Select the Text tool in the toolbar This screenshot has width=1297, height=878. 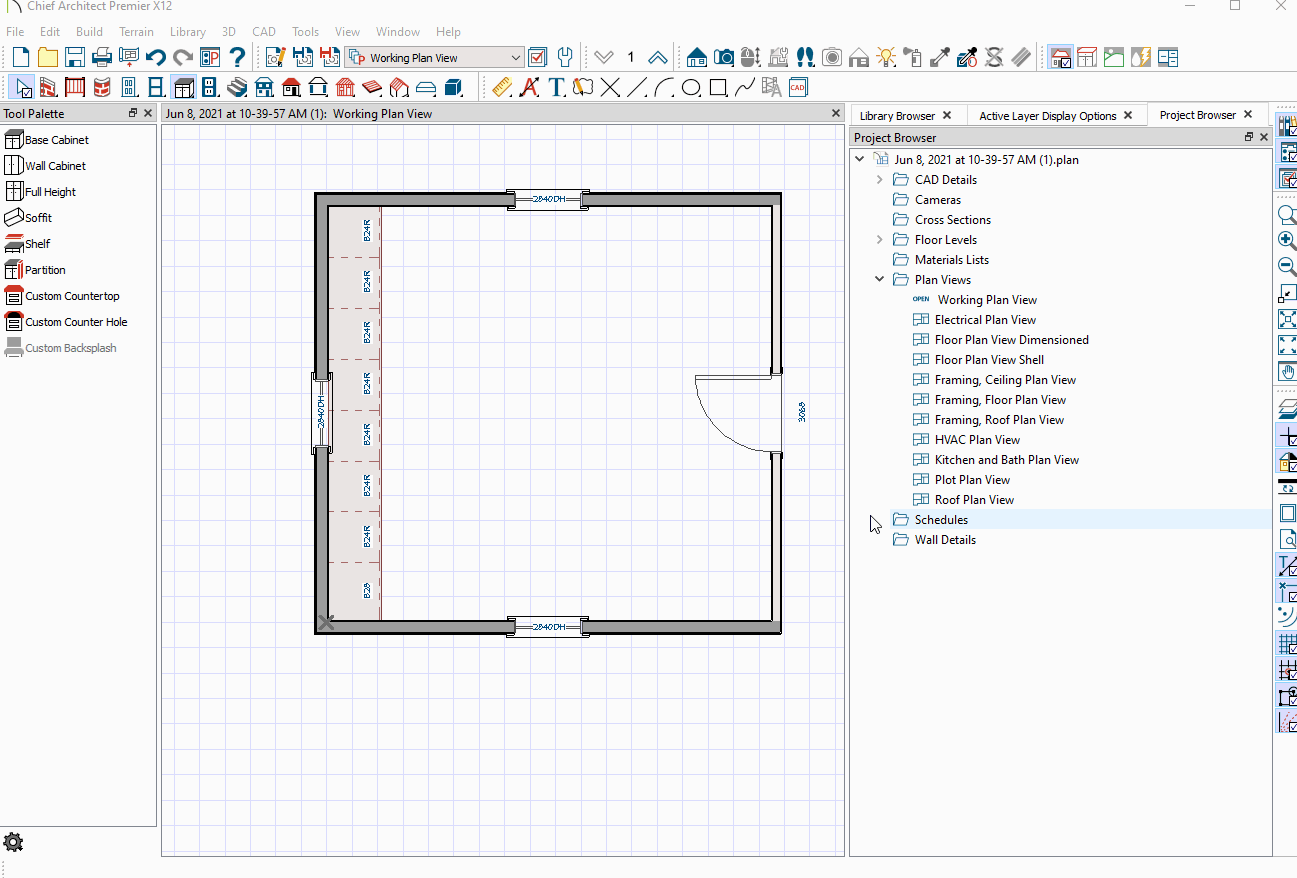click(557, 88)
